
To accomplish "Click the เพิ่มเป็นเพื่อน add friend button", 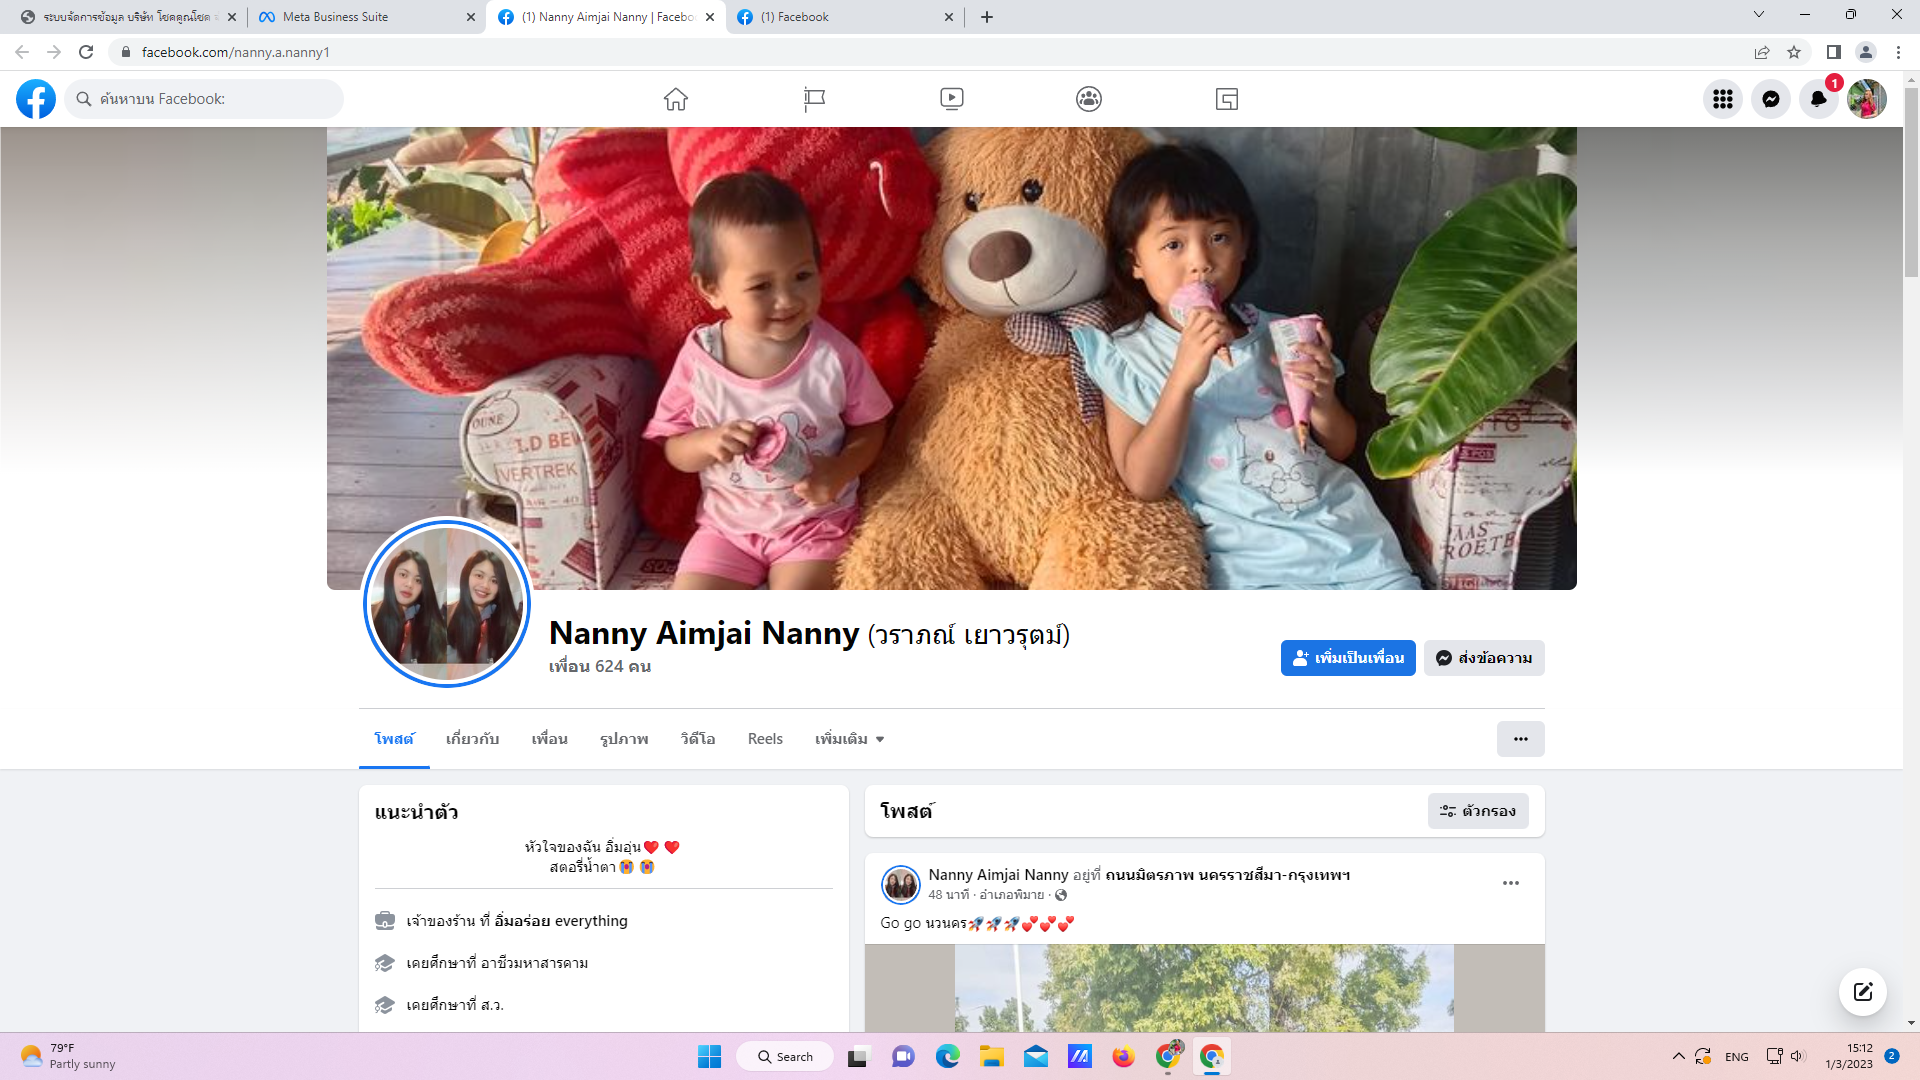I will click(1347, 658).
